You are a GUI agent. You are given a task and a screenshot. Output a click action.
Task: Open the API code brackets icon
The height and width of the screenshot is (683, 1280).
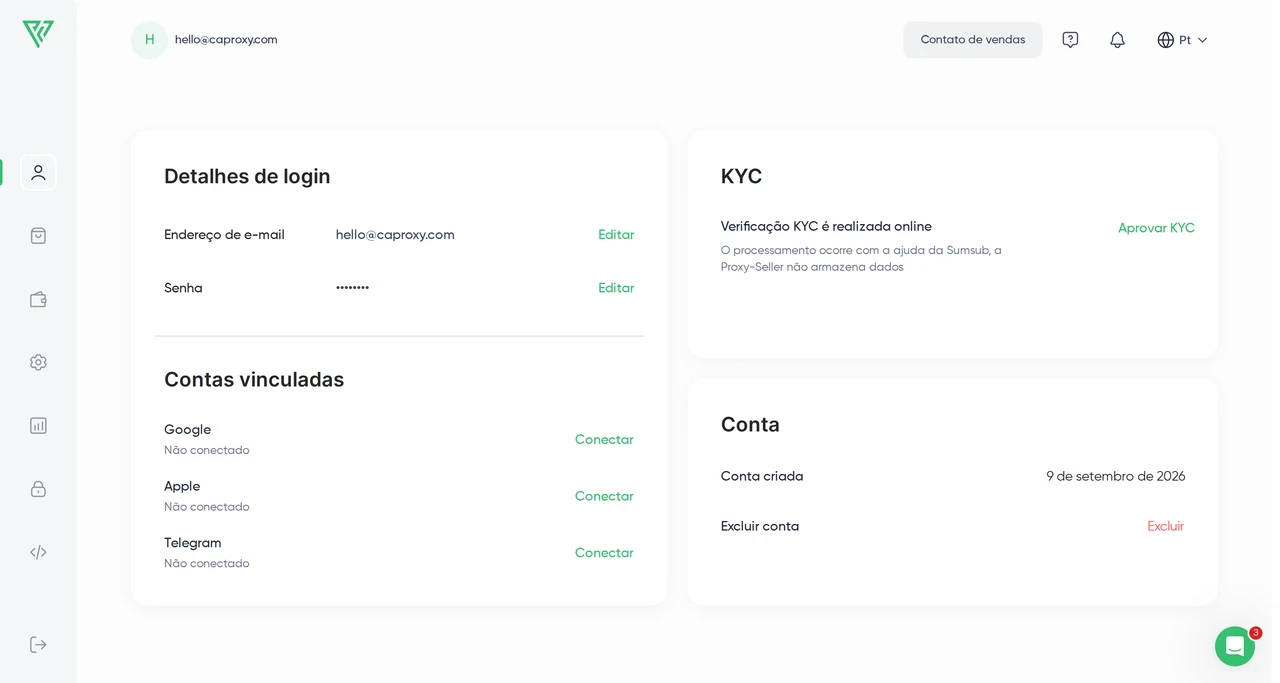click(x=38, y=552)
